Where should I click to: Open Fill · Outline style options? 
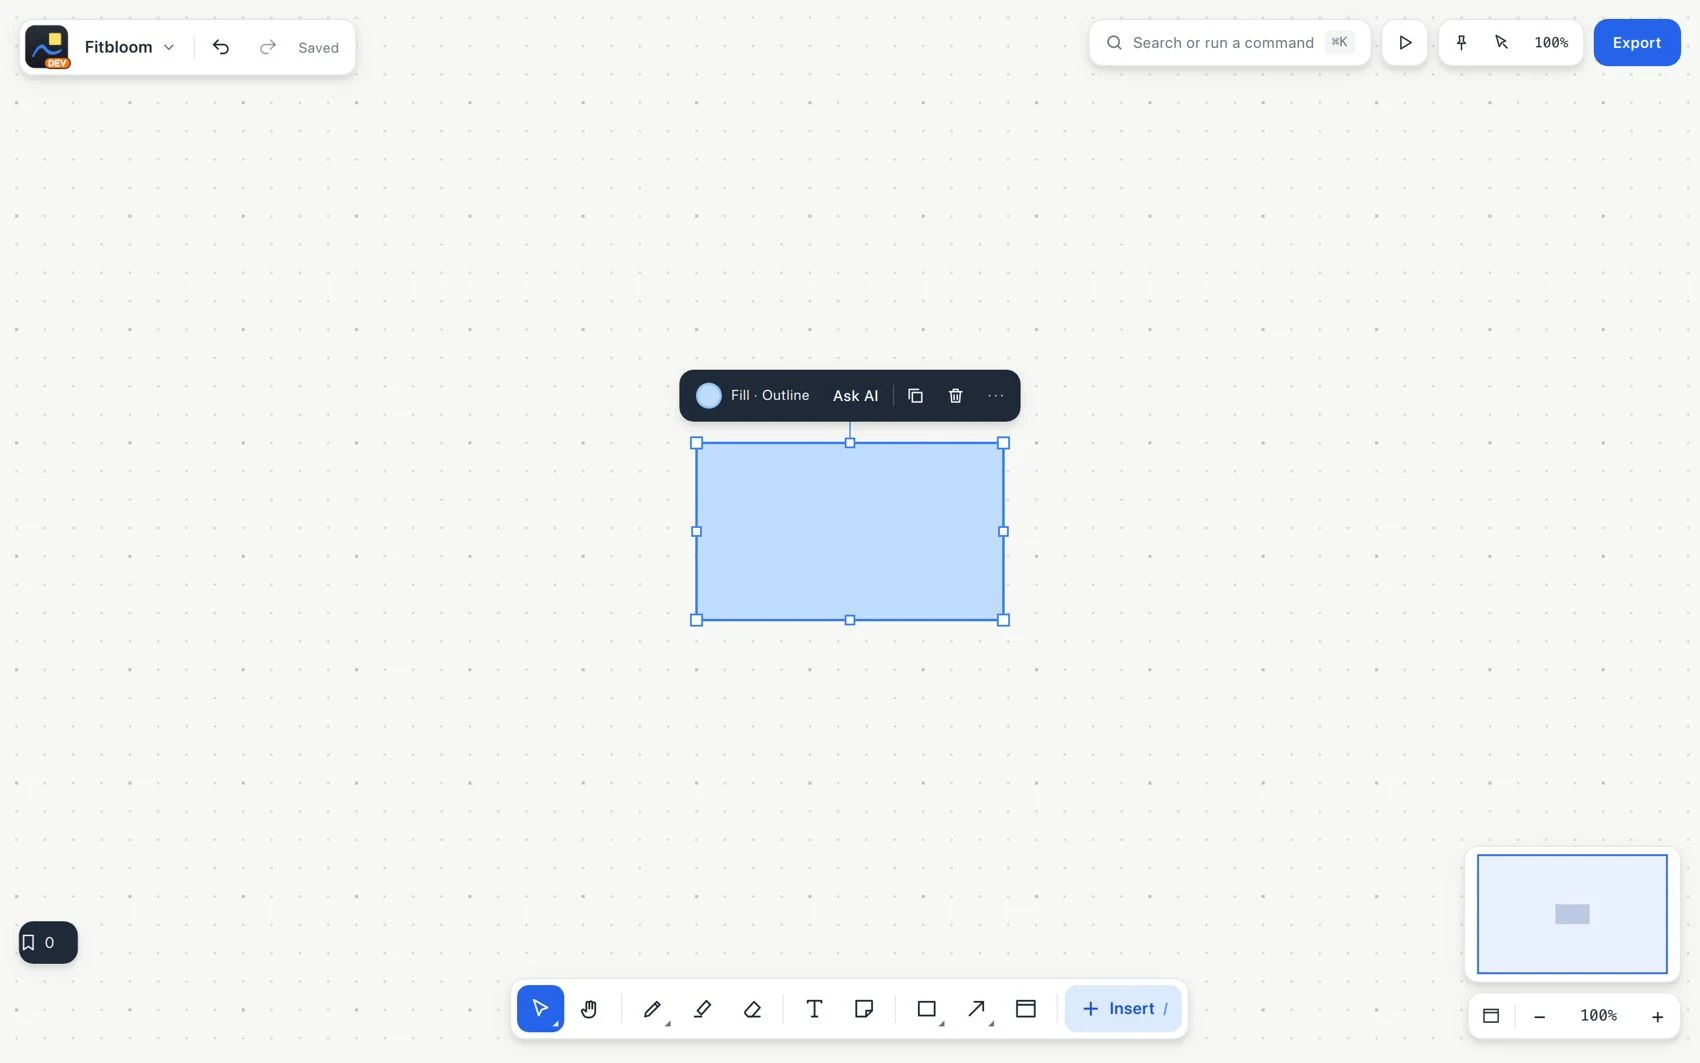coord(770,396)
